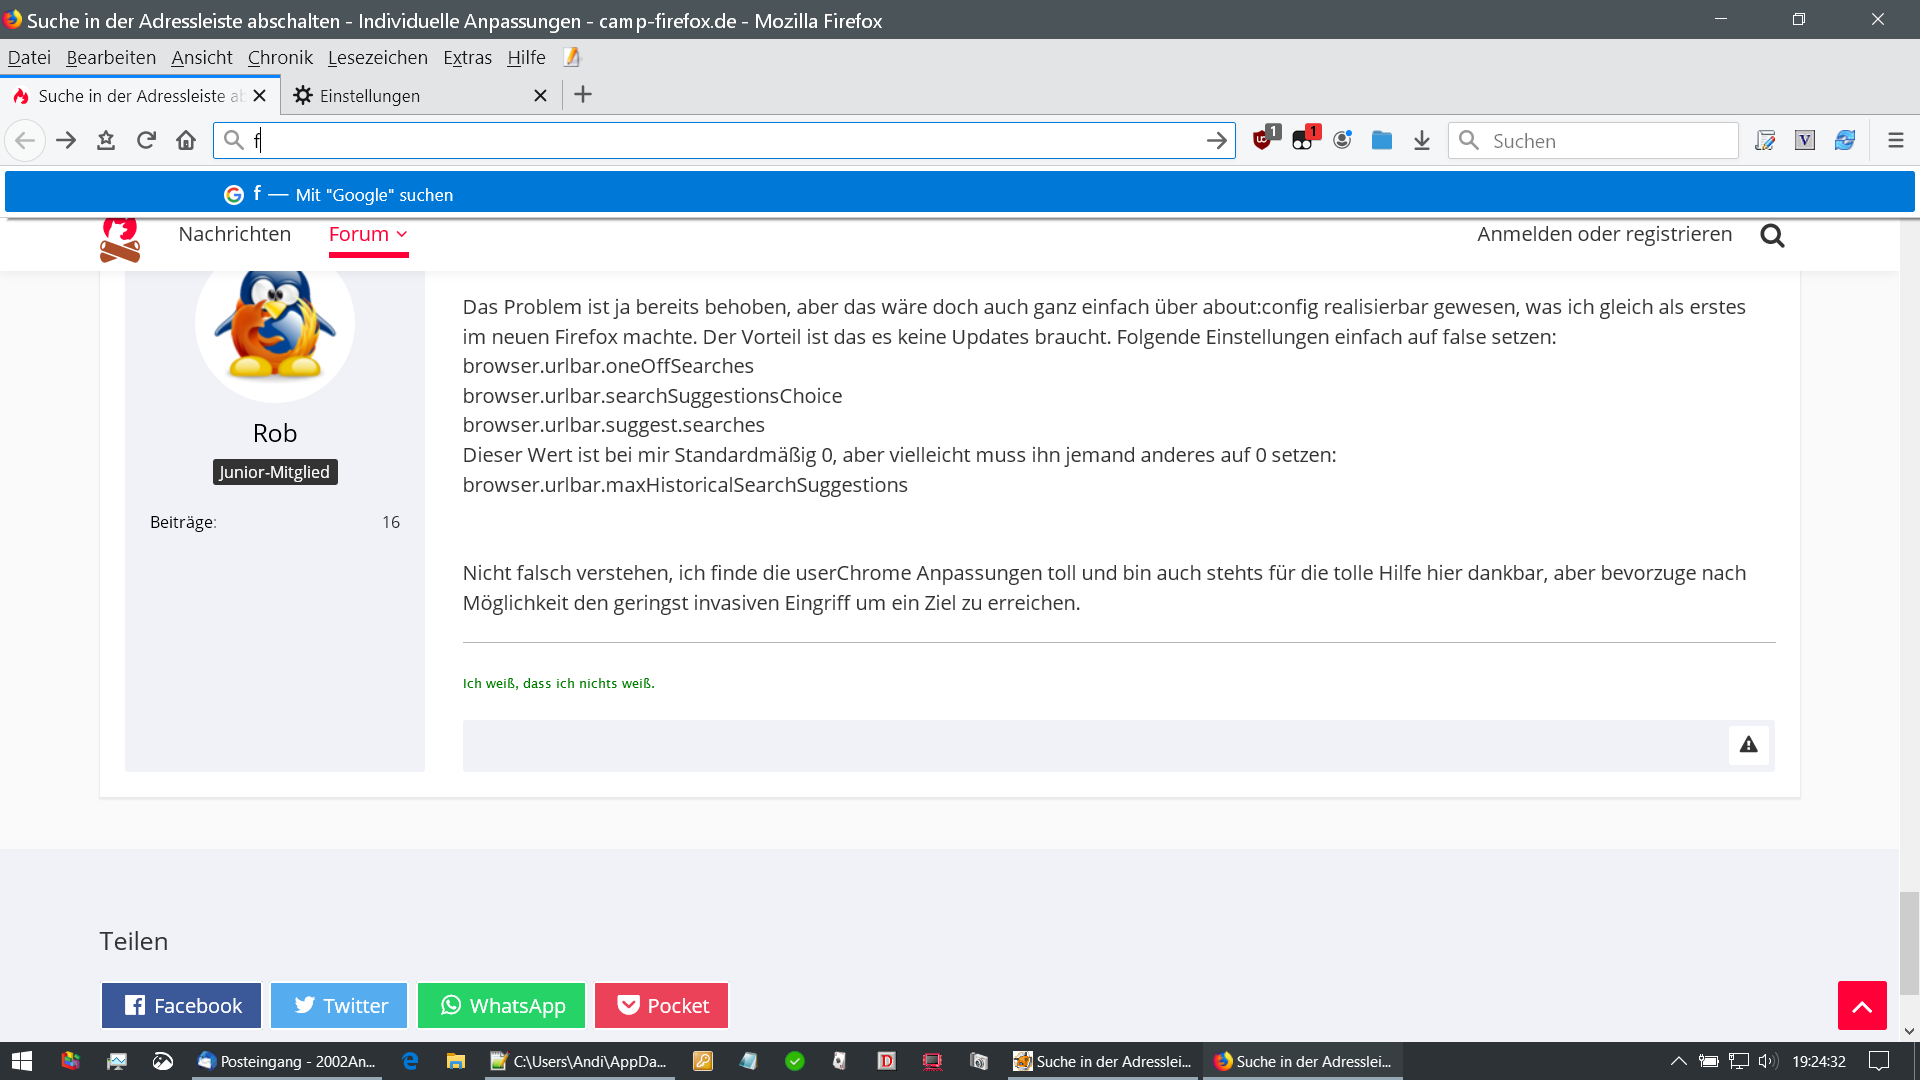1920x1080 pixels.
Task: Switch to the Einstellungen tab
Action: point(370,96)
